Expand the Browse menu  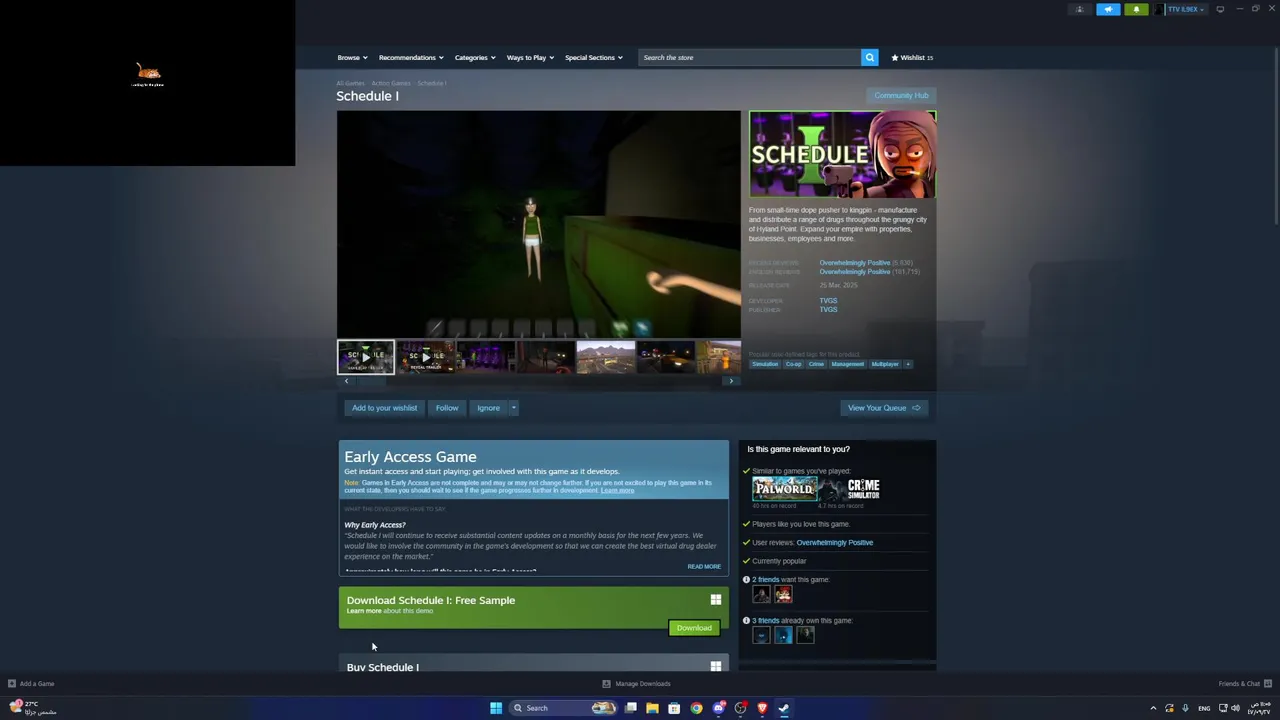click(x=352, y=57)
